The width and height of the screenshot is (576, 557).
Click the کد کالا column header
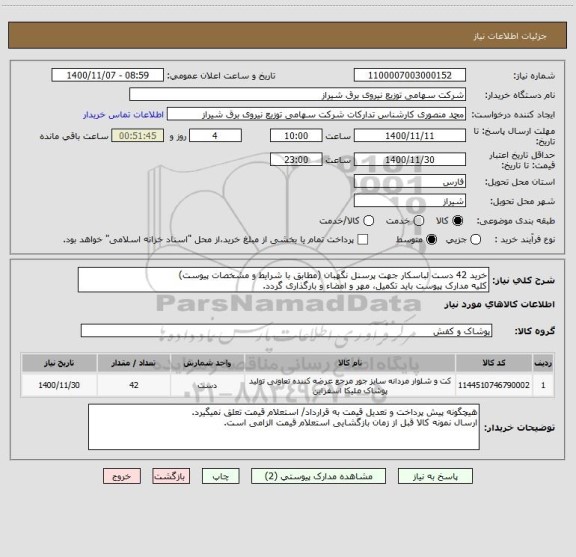pos(494,363)
